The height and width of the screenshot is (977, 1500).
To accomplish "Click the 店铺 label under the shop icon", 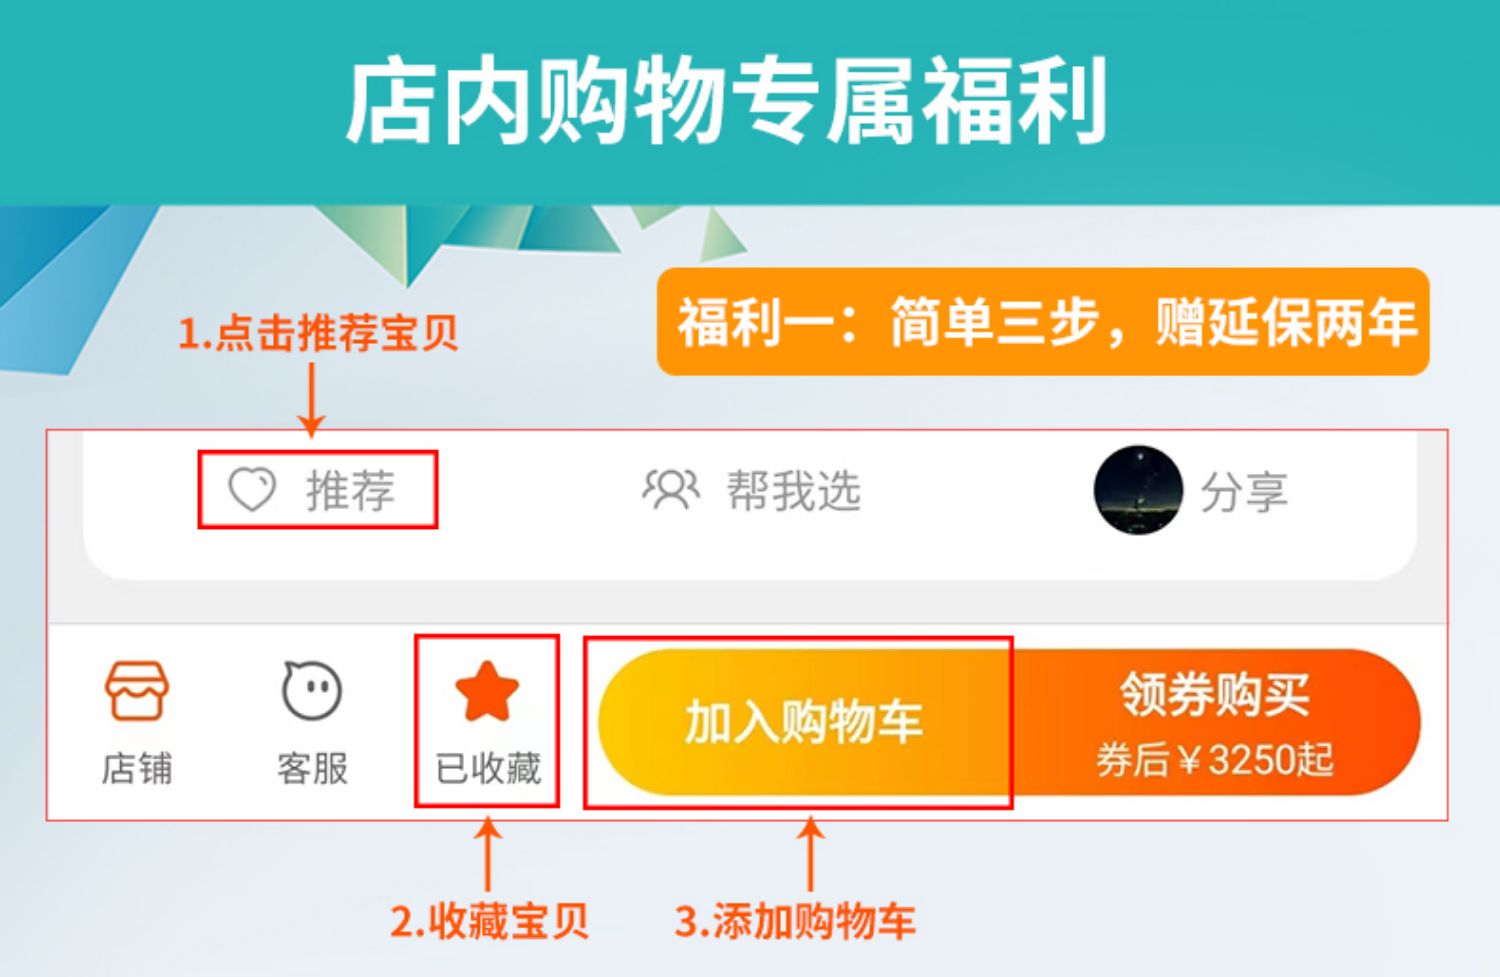I will [137, 768].
